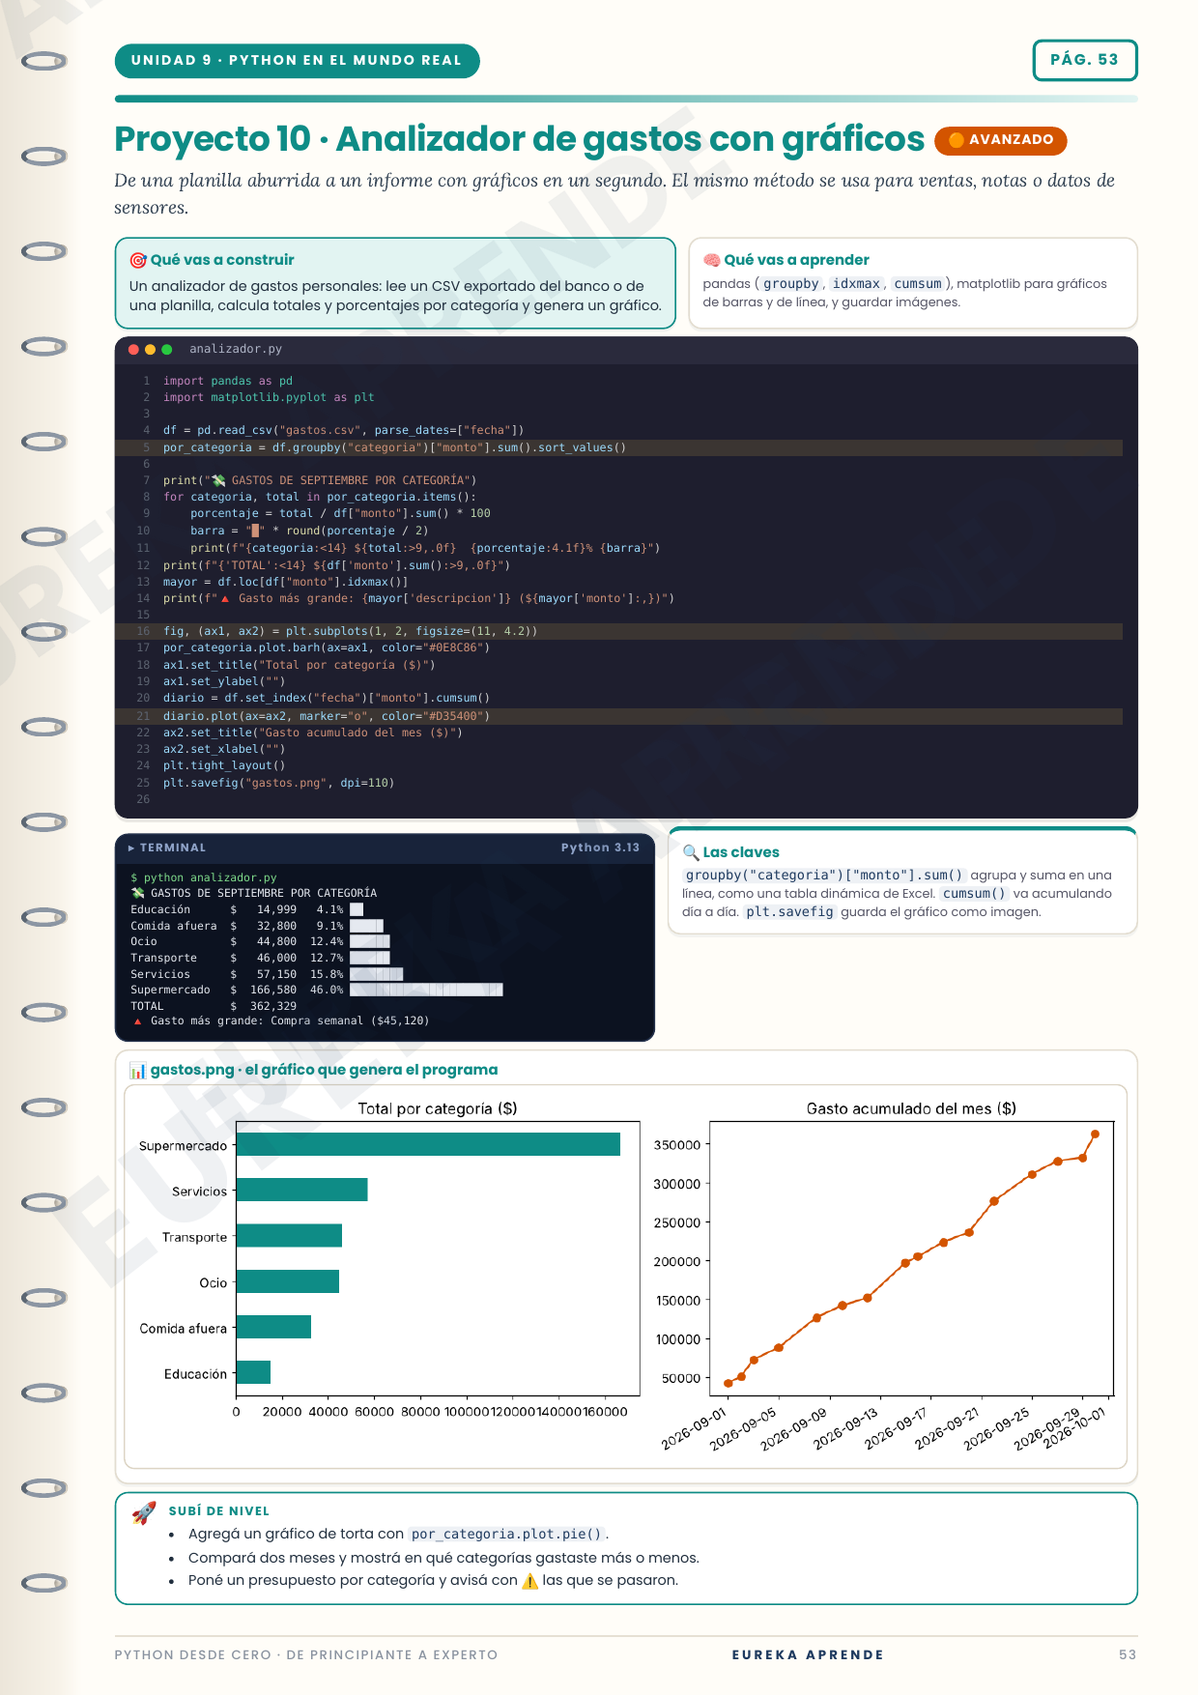Screen dimensions: 1200x1695
Task: Click the last orange data point on the line chart
Action: coord(1096,1134)
